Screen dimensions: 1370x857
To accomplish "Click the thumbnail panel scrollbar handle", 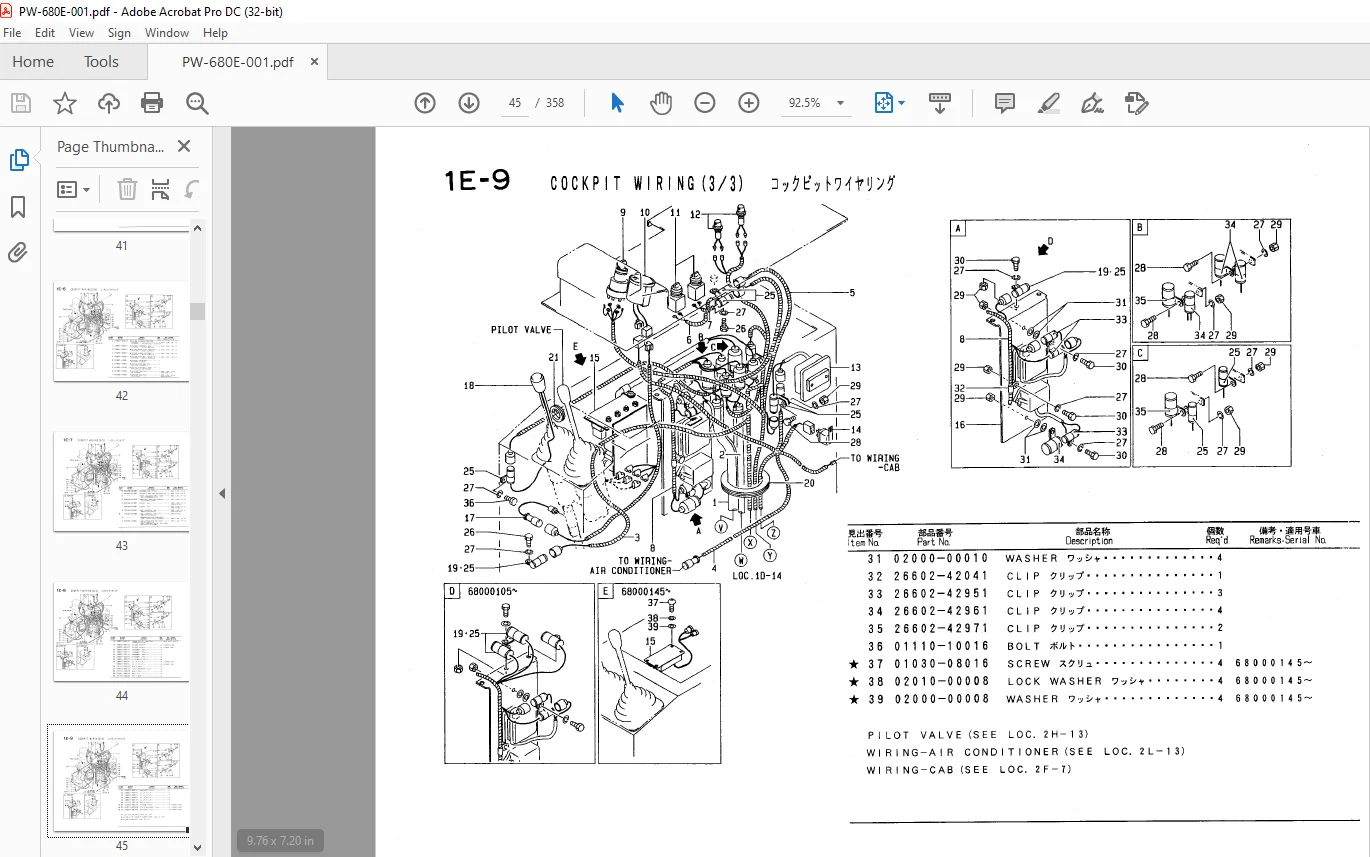I will [197, 311].
